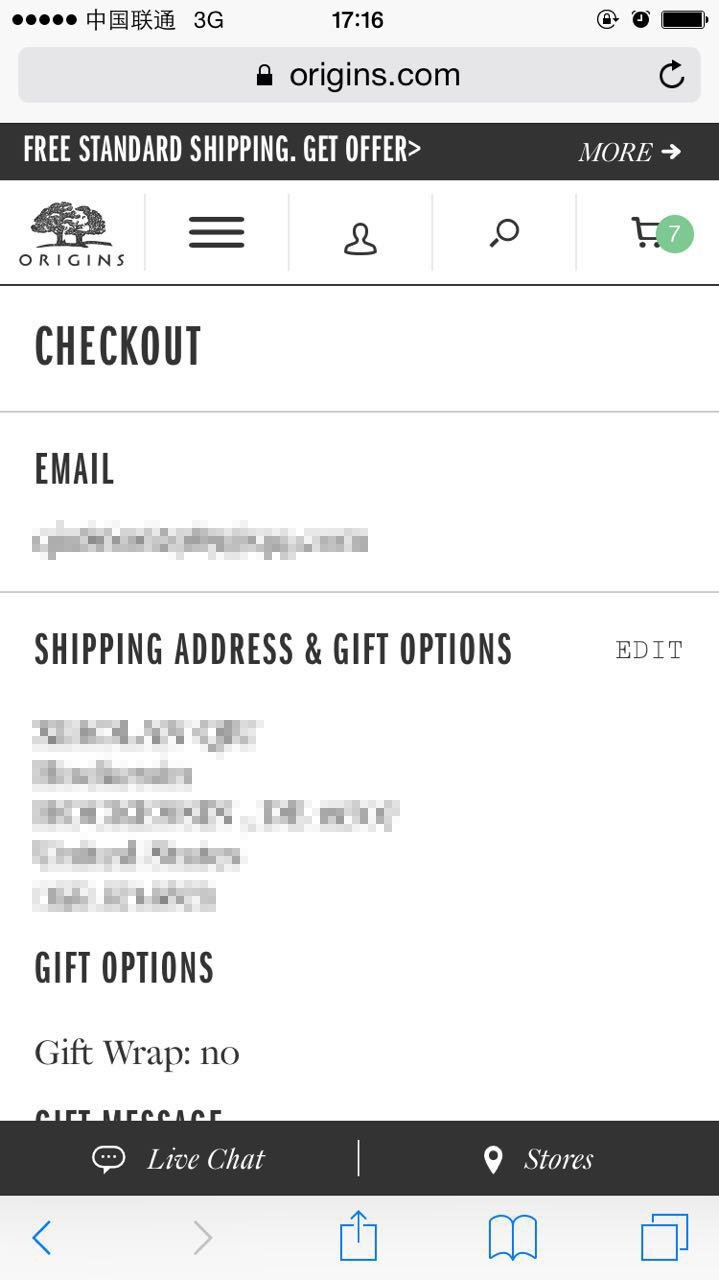Go to the Origins home logo
Image resolution: width=719 pixels, height=1280 pixels.
tap(72, 234)
